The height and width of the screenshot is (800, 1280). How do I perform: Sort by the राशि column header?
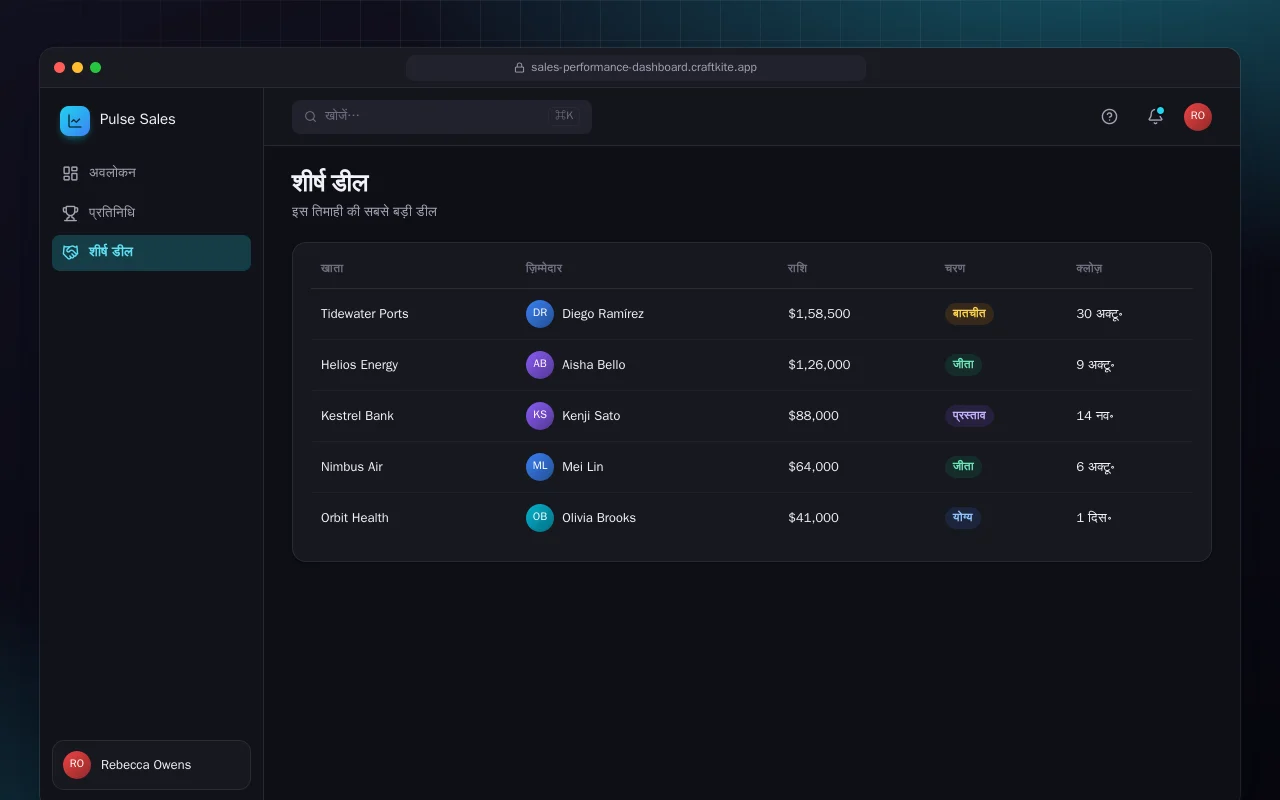coord(797,268)
